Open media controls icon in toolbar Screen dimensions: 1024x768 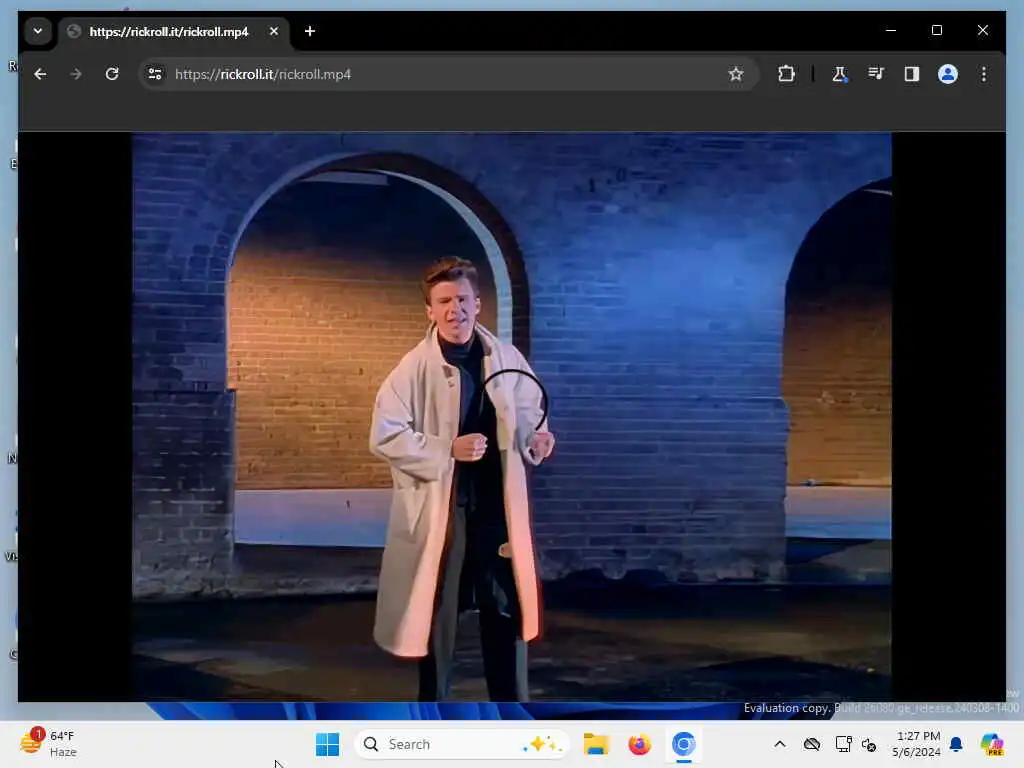tap(876, 74)
